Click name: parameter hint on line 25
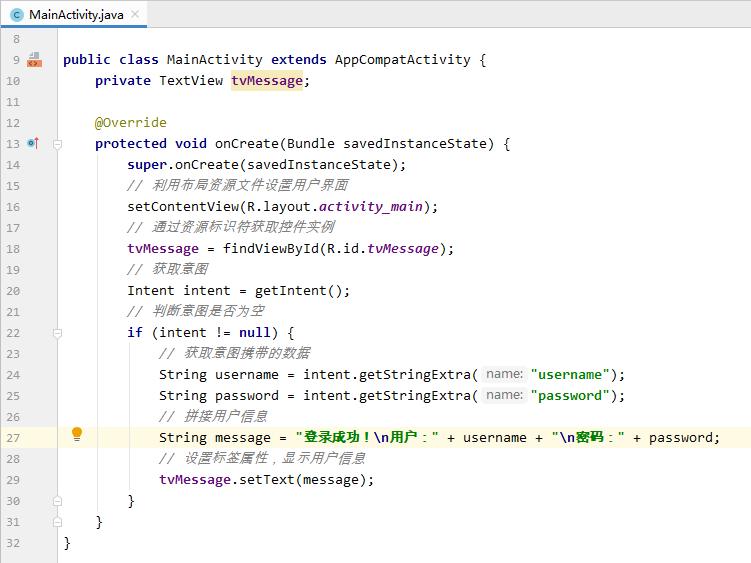Screen dimensions: 751x563 coord(504,395)
